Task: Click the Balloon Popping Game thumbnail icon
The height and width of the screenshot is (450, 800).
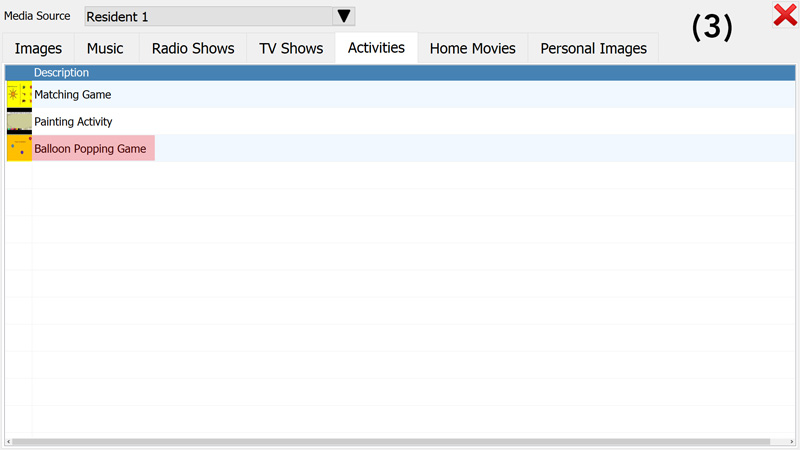Action: 19,148
